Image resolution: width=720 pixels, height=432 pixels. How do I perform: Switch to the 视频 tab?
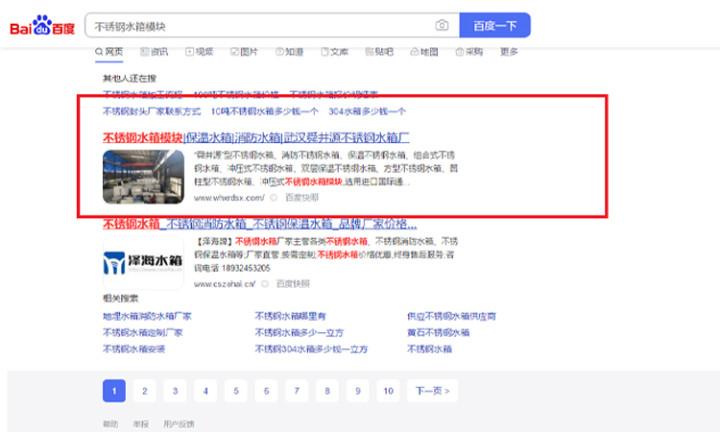tap(199, 52)
